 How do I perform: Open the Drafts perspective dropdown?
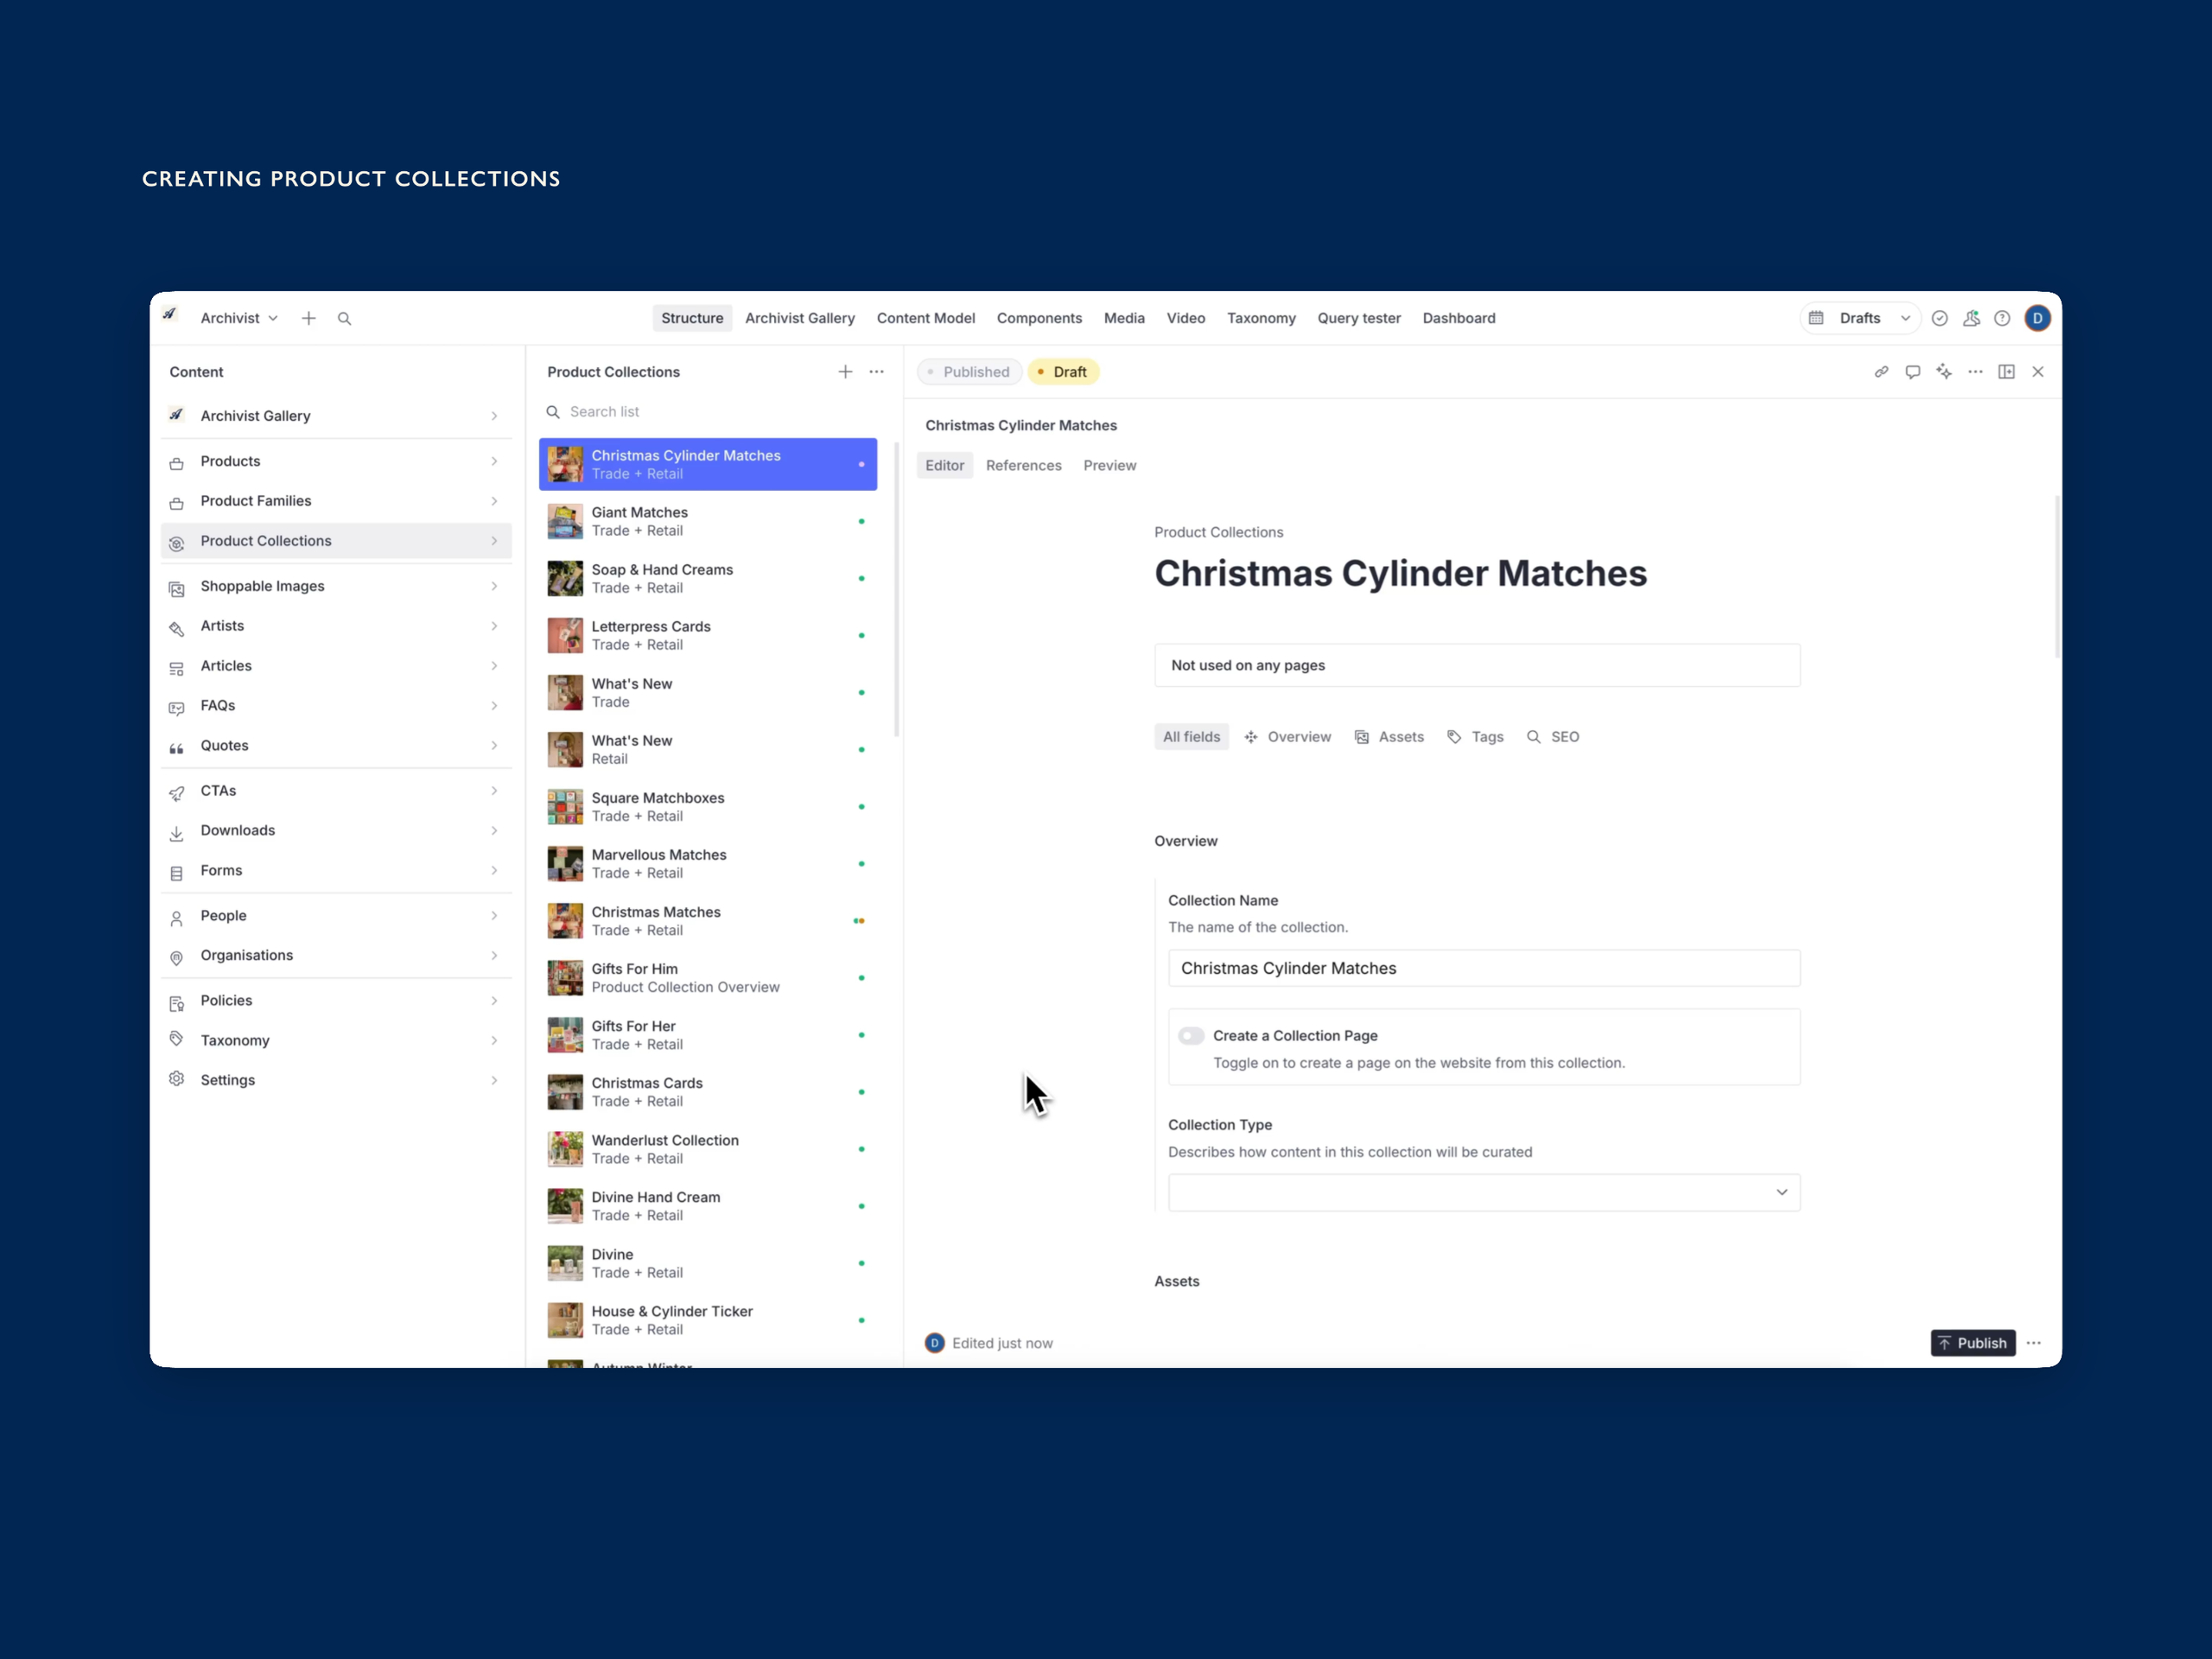pyautogui.click(x=1861, y=318)
